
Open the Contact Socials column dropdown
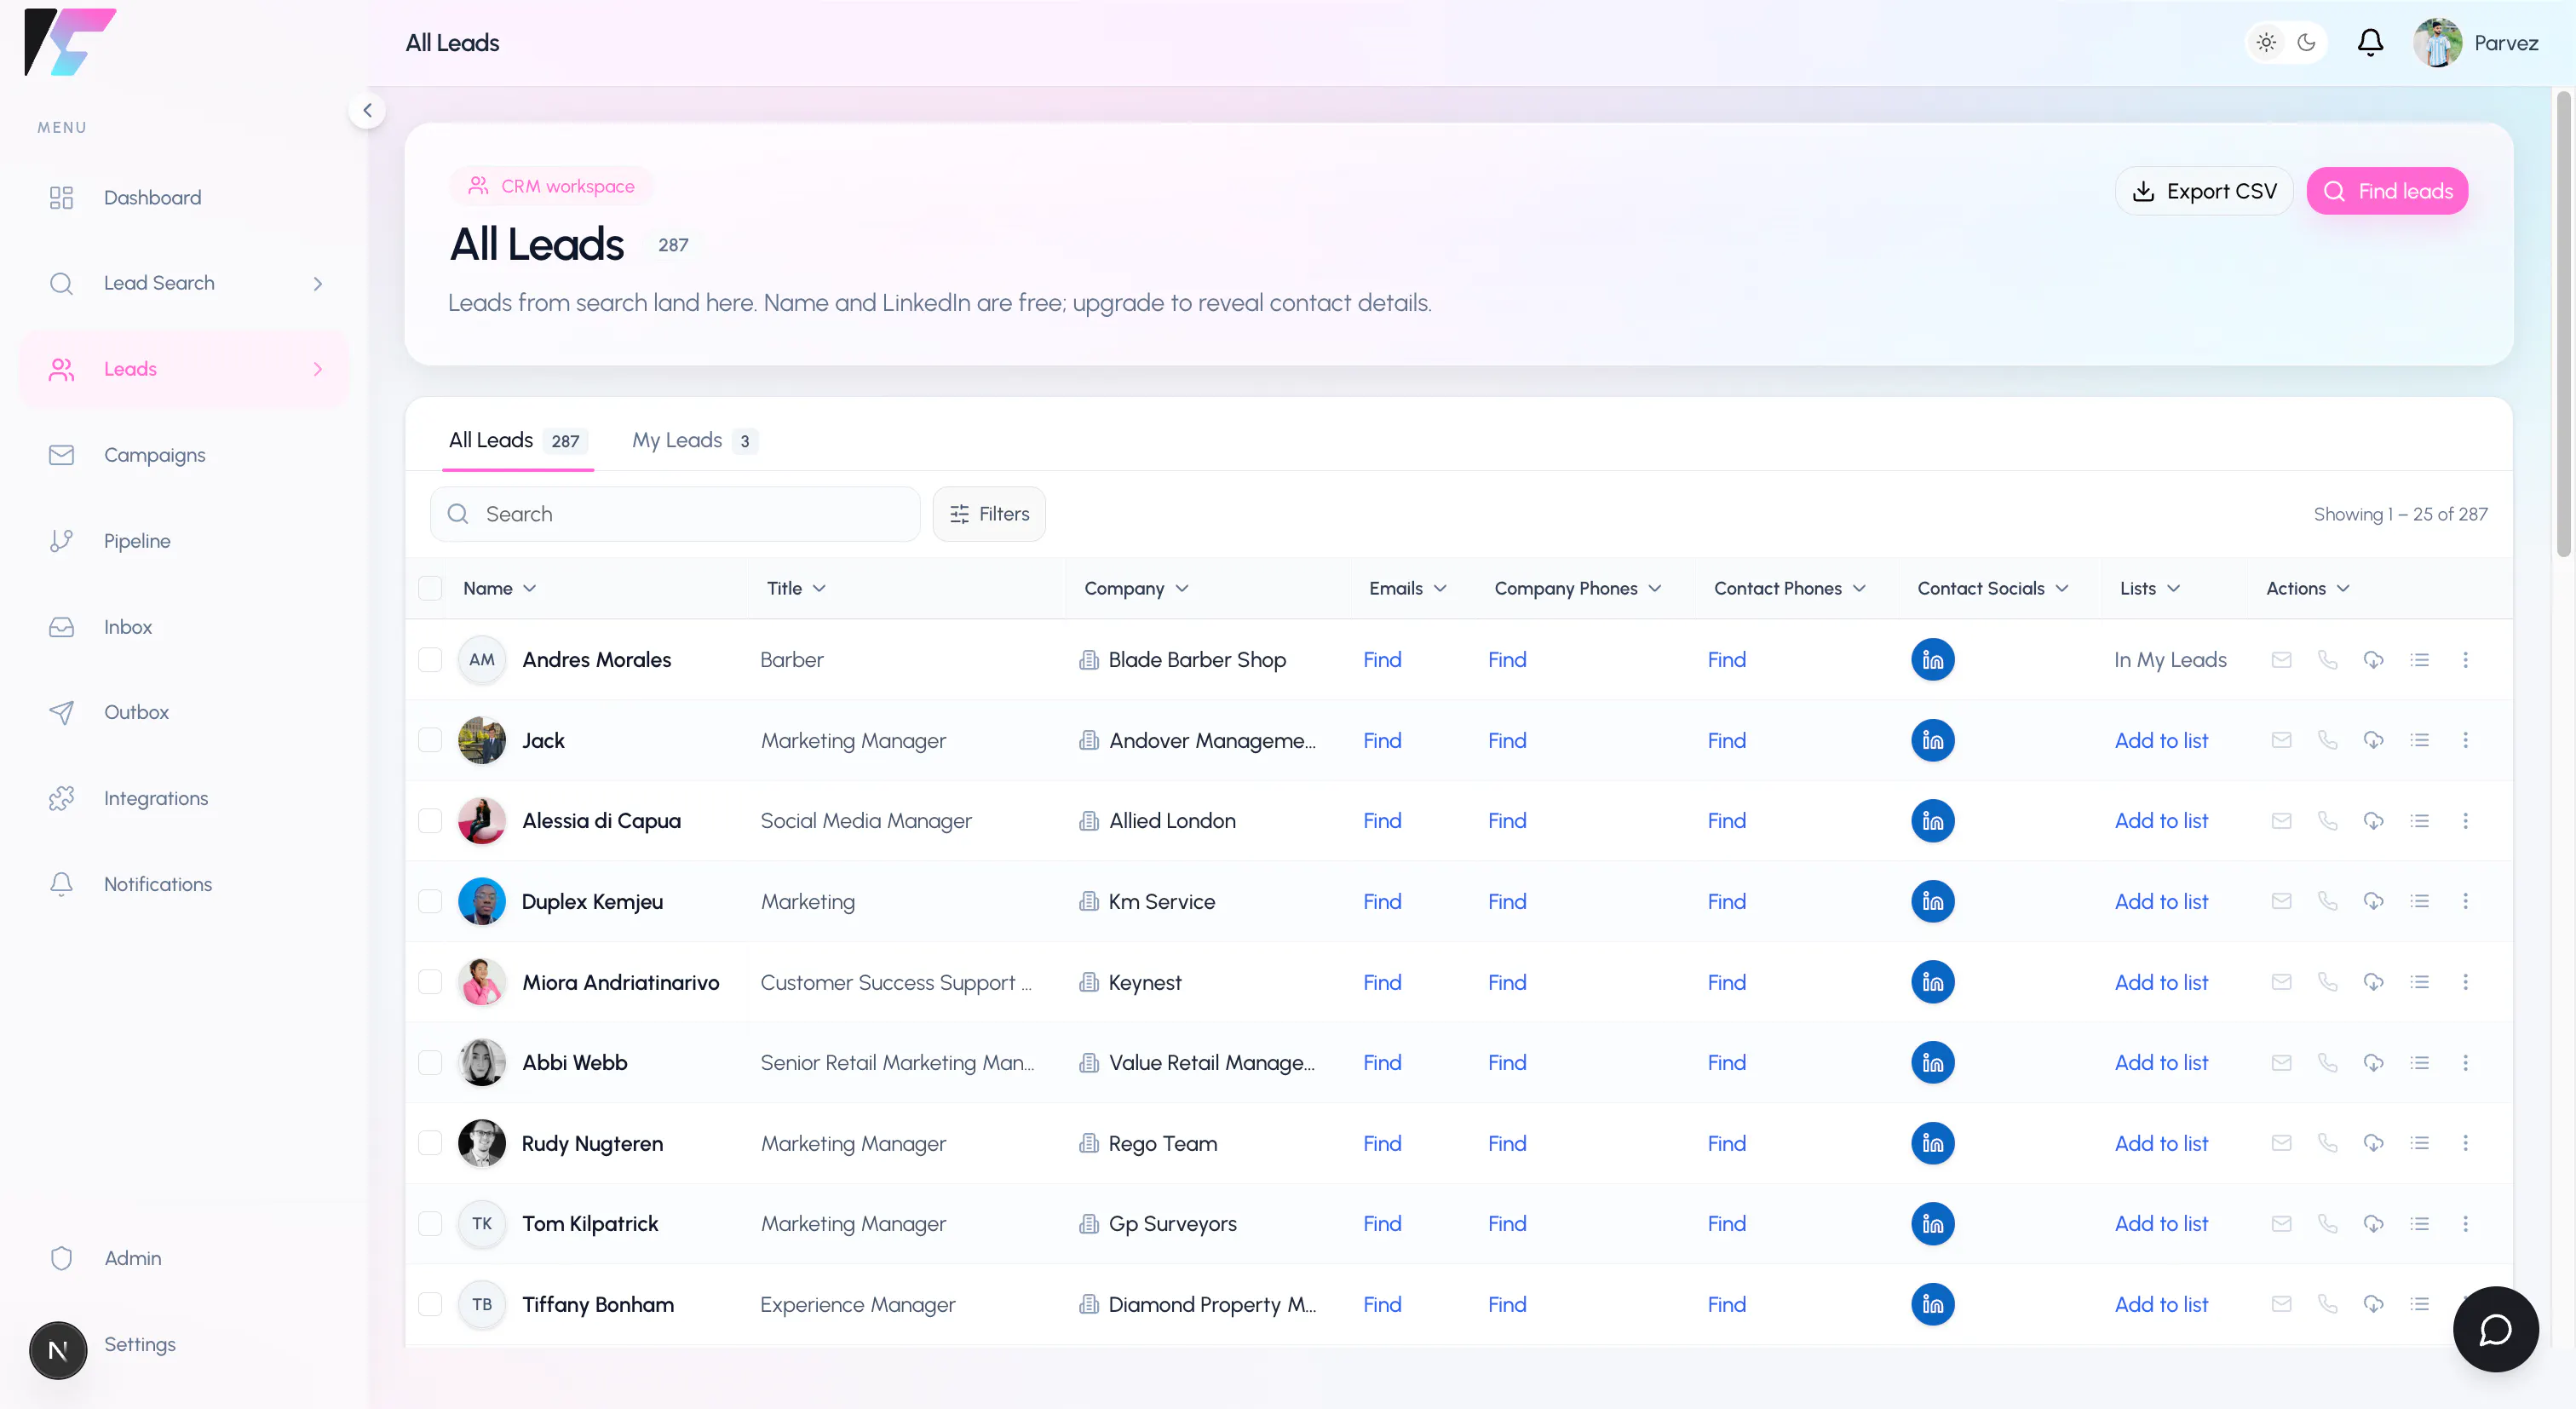[x=2062, y=588]
